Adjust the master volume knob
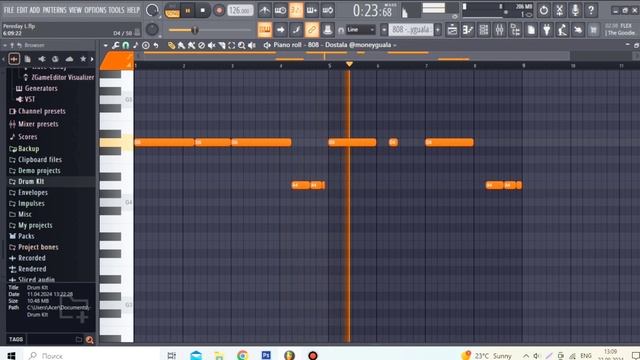640x360 pixels. [x=152, y=10]
